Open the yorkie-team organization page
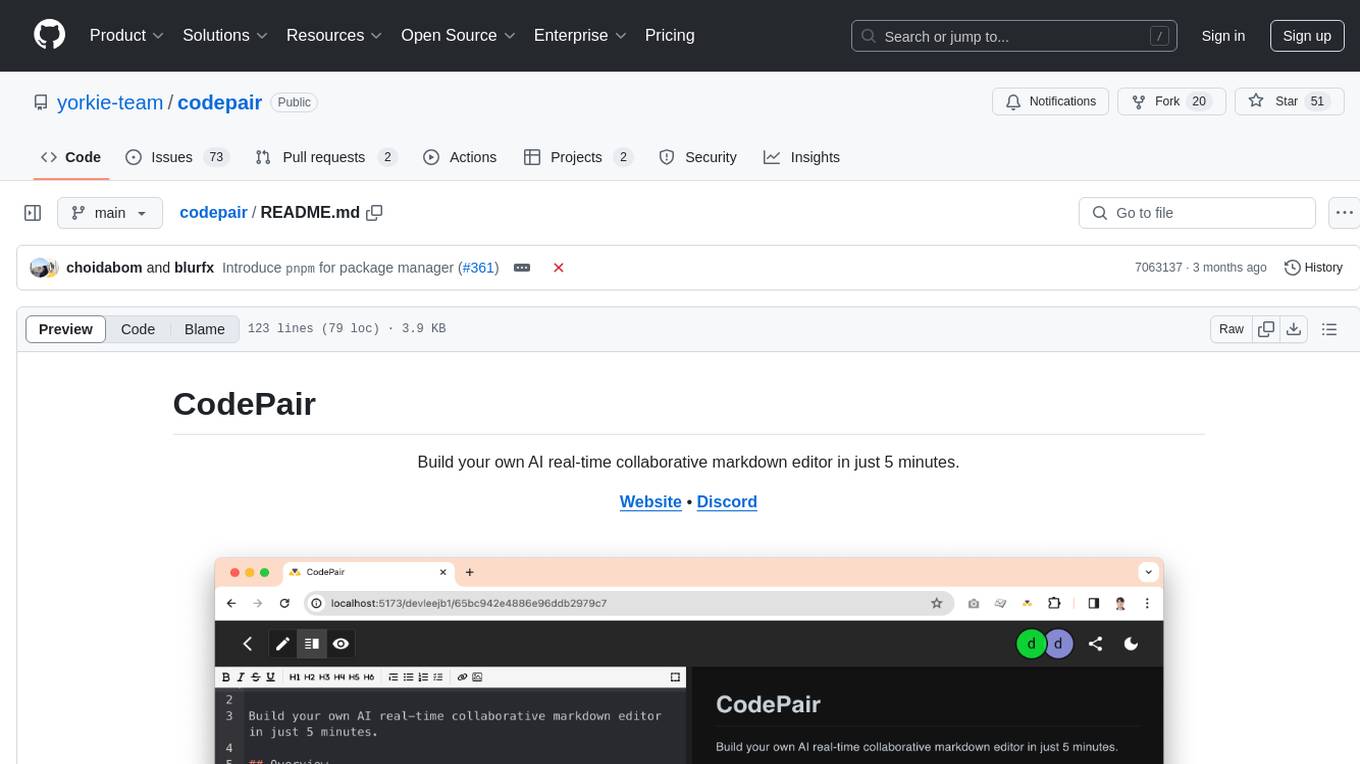The image size is (1360, 764). (x=110, y=102)
